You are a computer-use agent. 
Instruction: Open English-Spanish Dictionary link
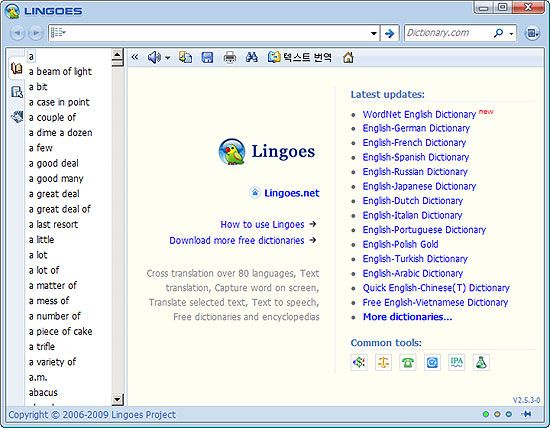pyautogui.click(x=416, y=157)
